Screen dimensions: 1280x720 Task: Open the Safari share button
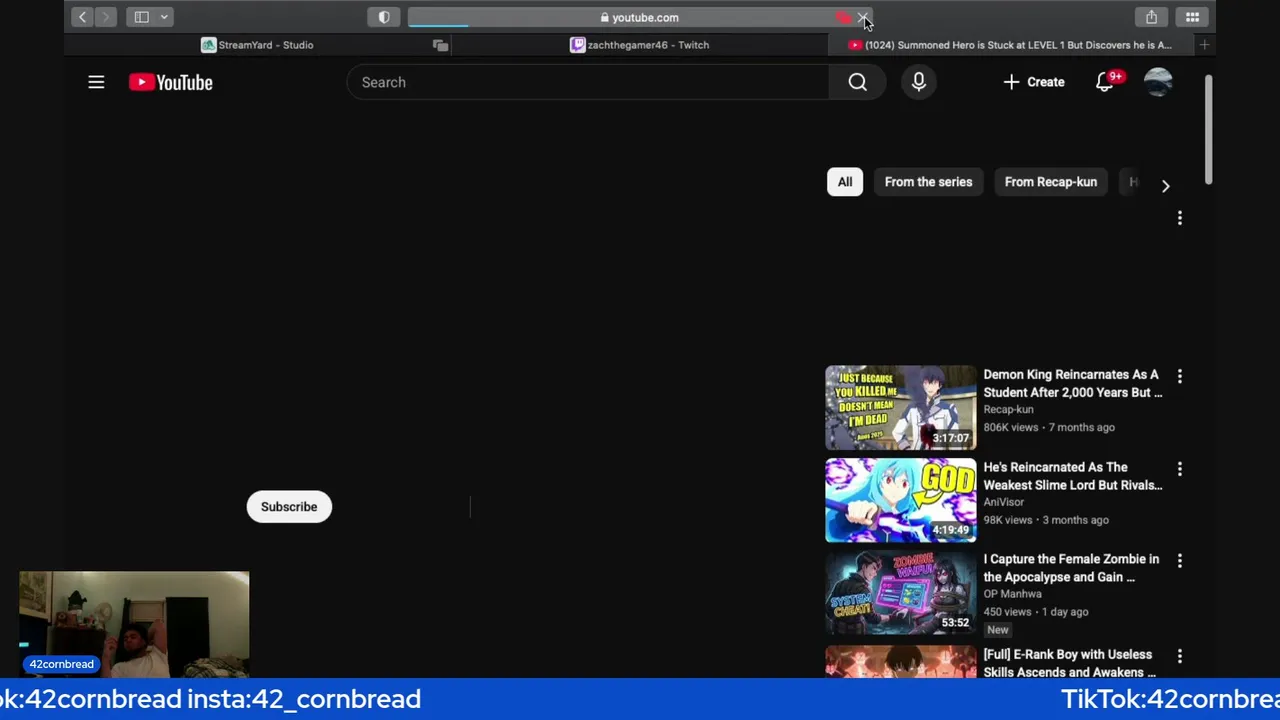point(1151,17)
